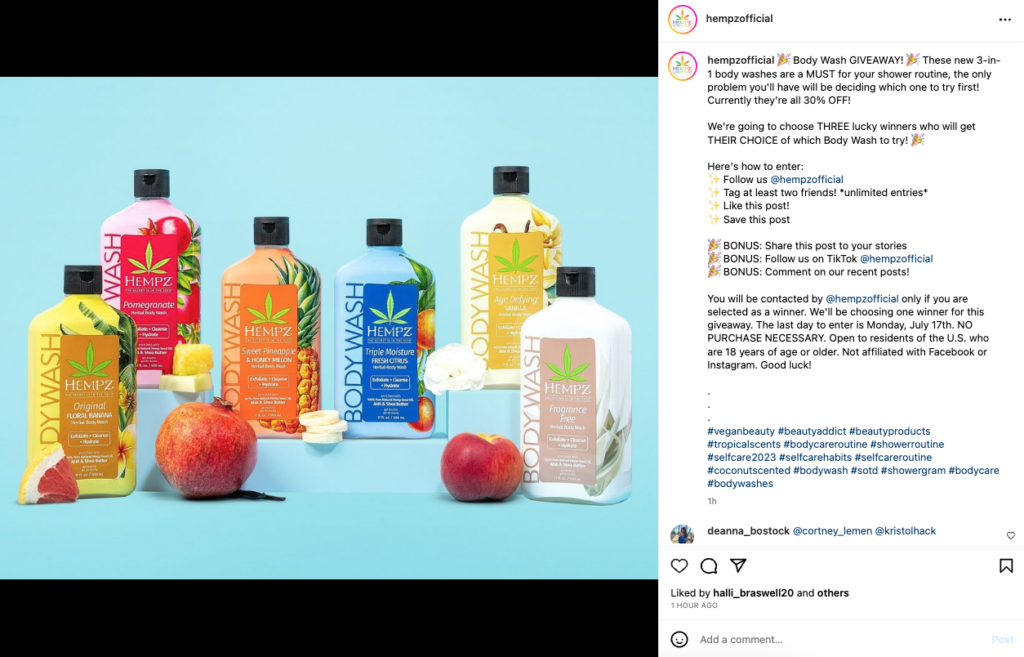
Task: Follow the @cortney_lemen mention
Action: [x=832, y=531]
